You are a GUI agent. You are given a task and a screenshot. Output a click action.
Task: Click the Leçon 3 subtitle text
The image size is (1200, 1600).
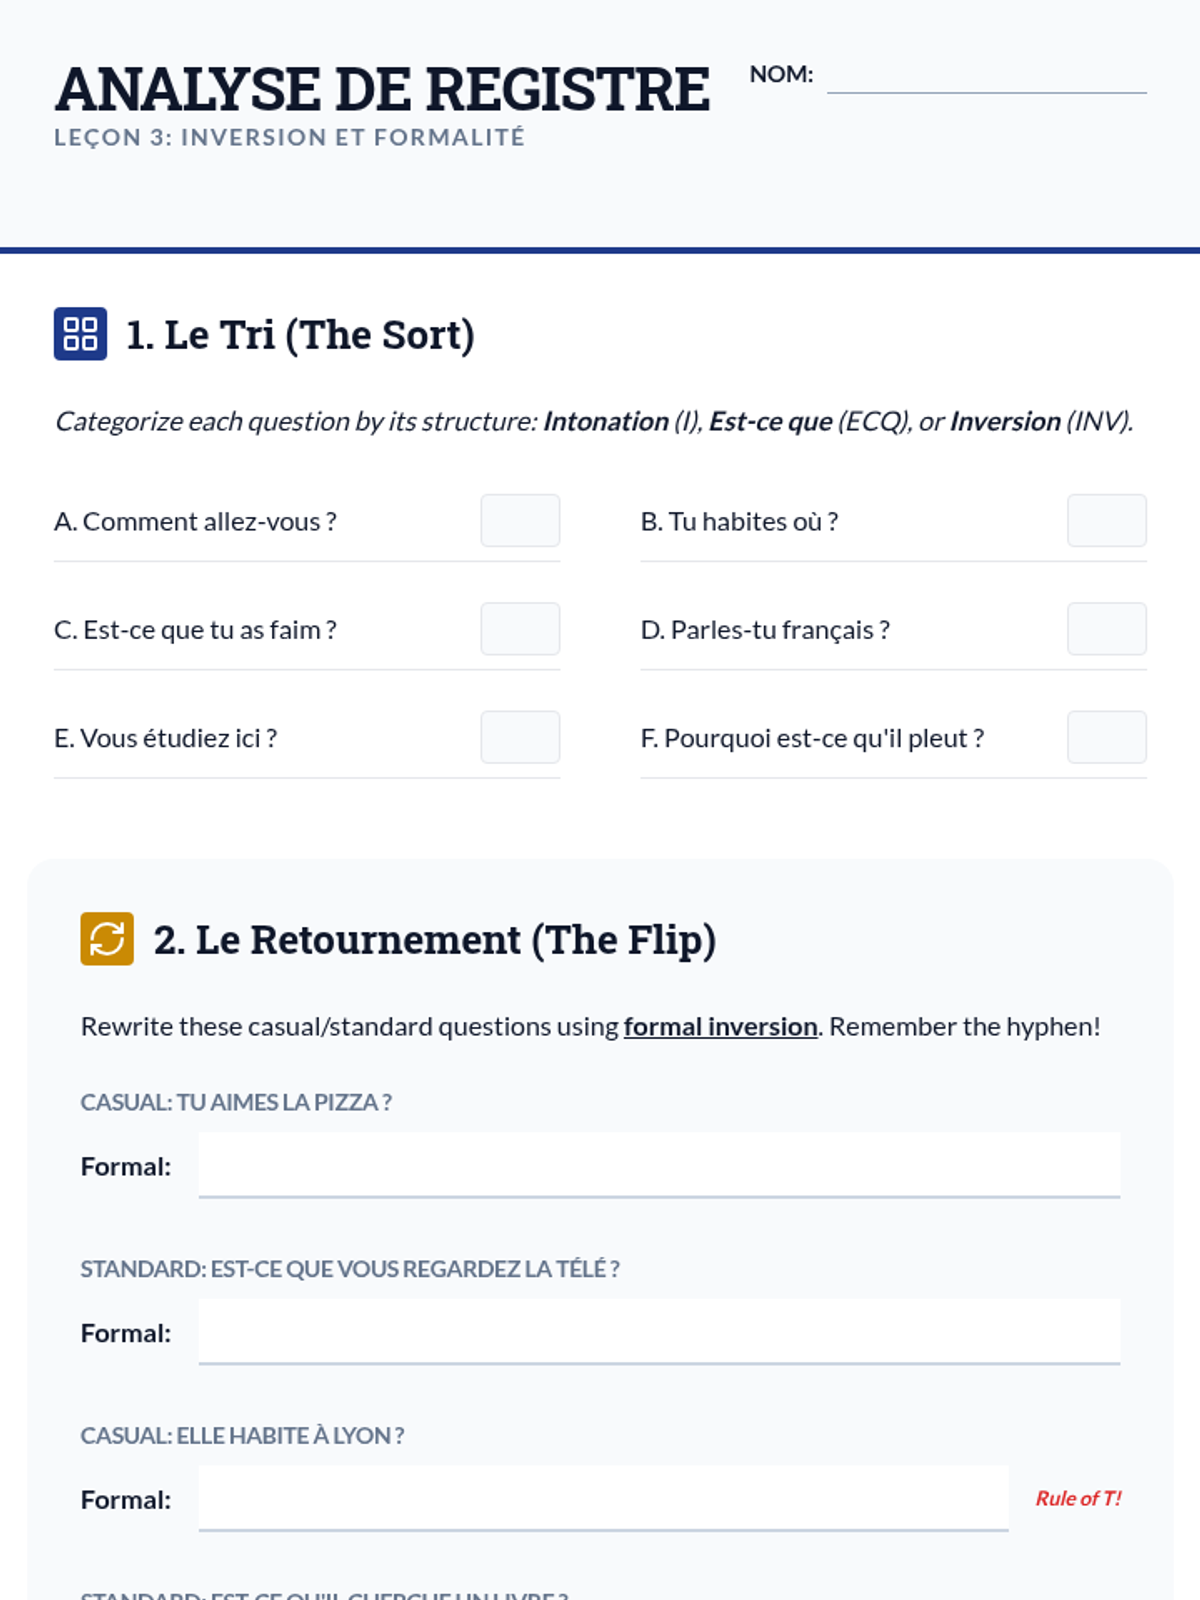[x=289, y=137]
